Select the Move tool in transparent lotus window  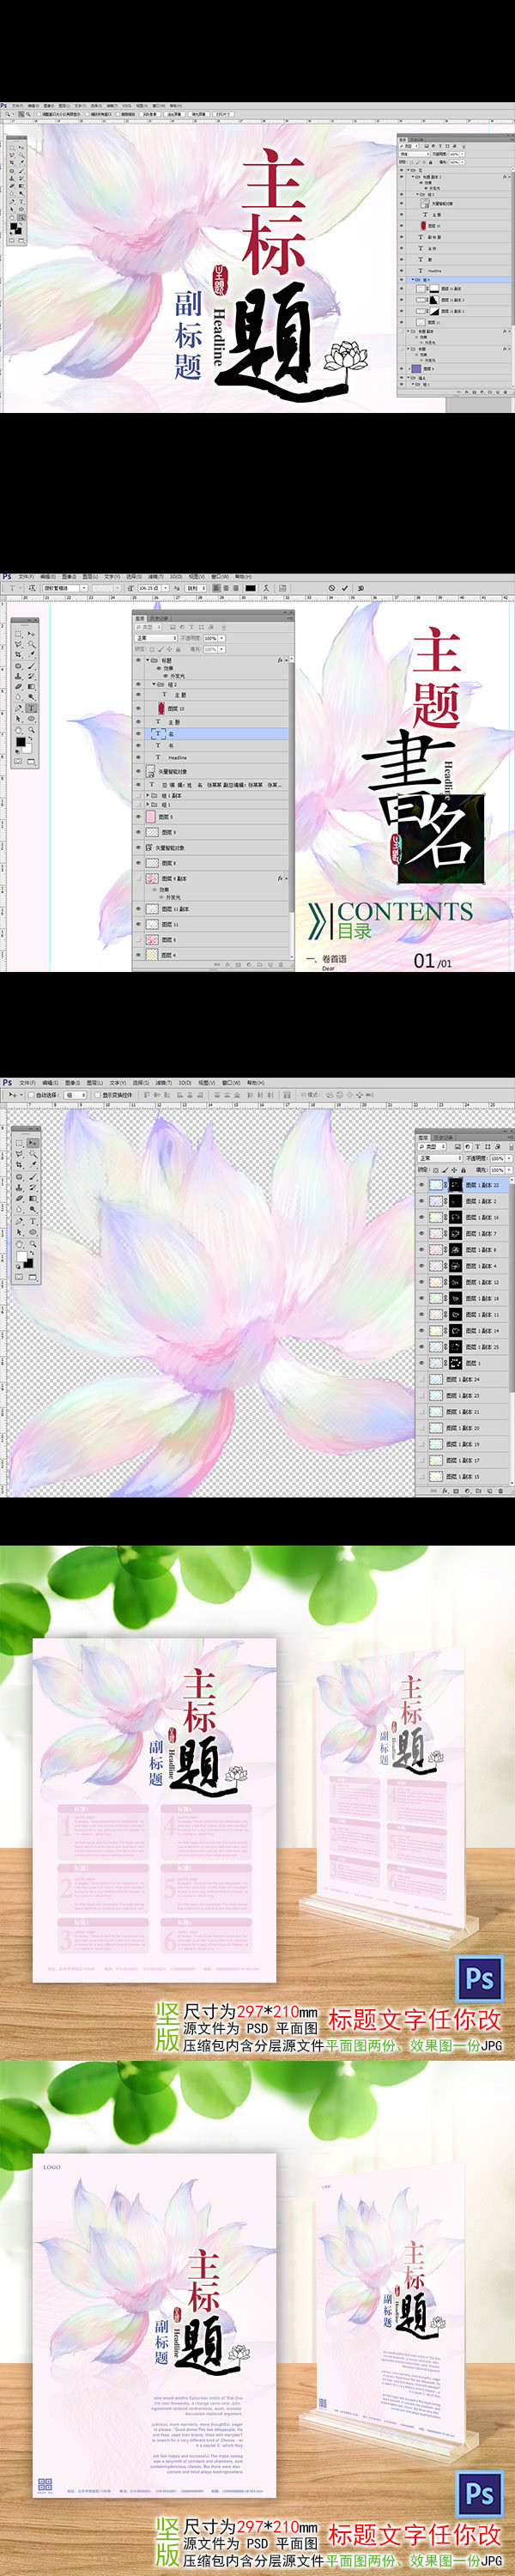[x=33, y=1143]
